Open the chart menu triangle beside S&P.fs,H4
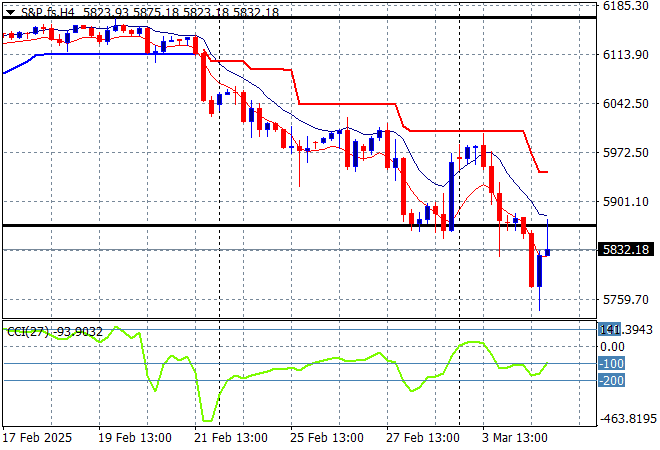 click(10, 12)
